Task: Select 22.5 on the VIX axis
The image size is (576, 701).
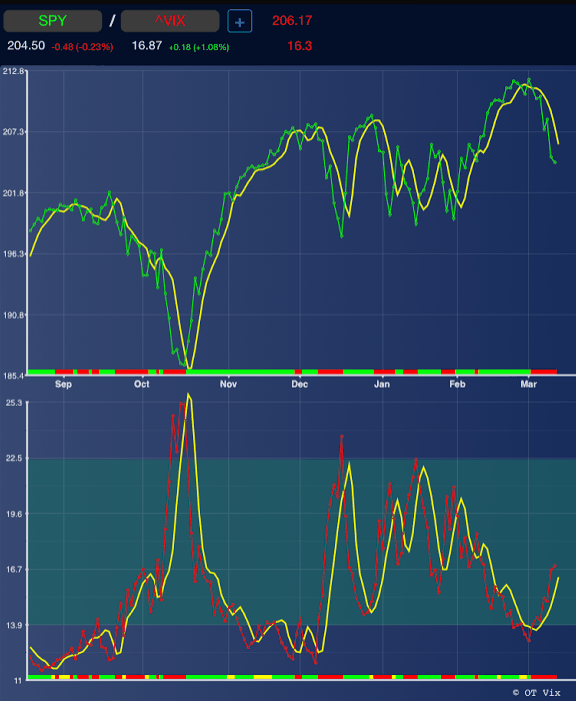Action: click(13, 458)
